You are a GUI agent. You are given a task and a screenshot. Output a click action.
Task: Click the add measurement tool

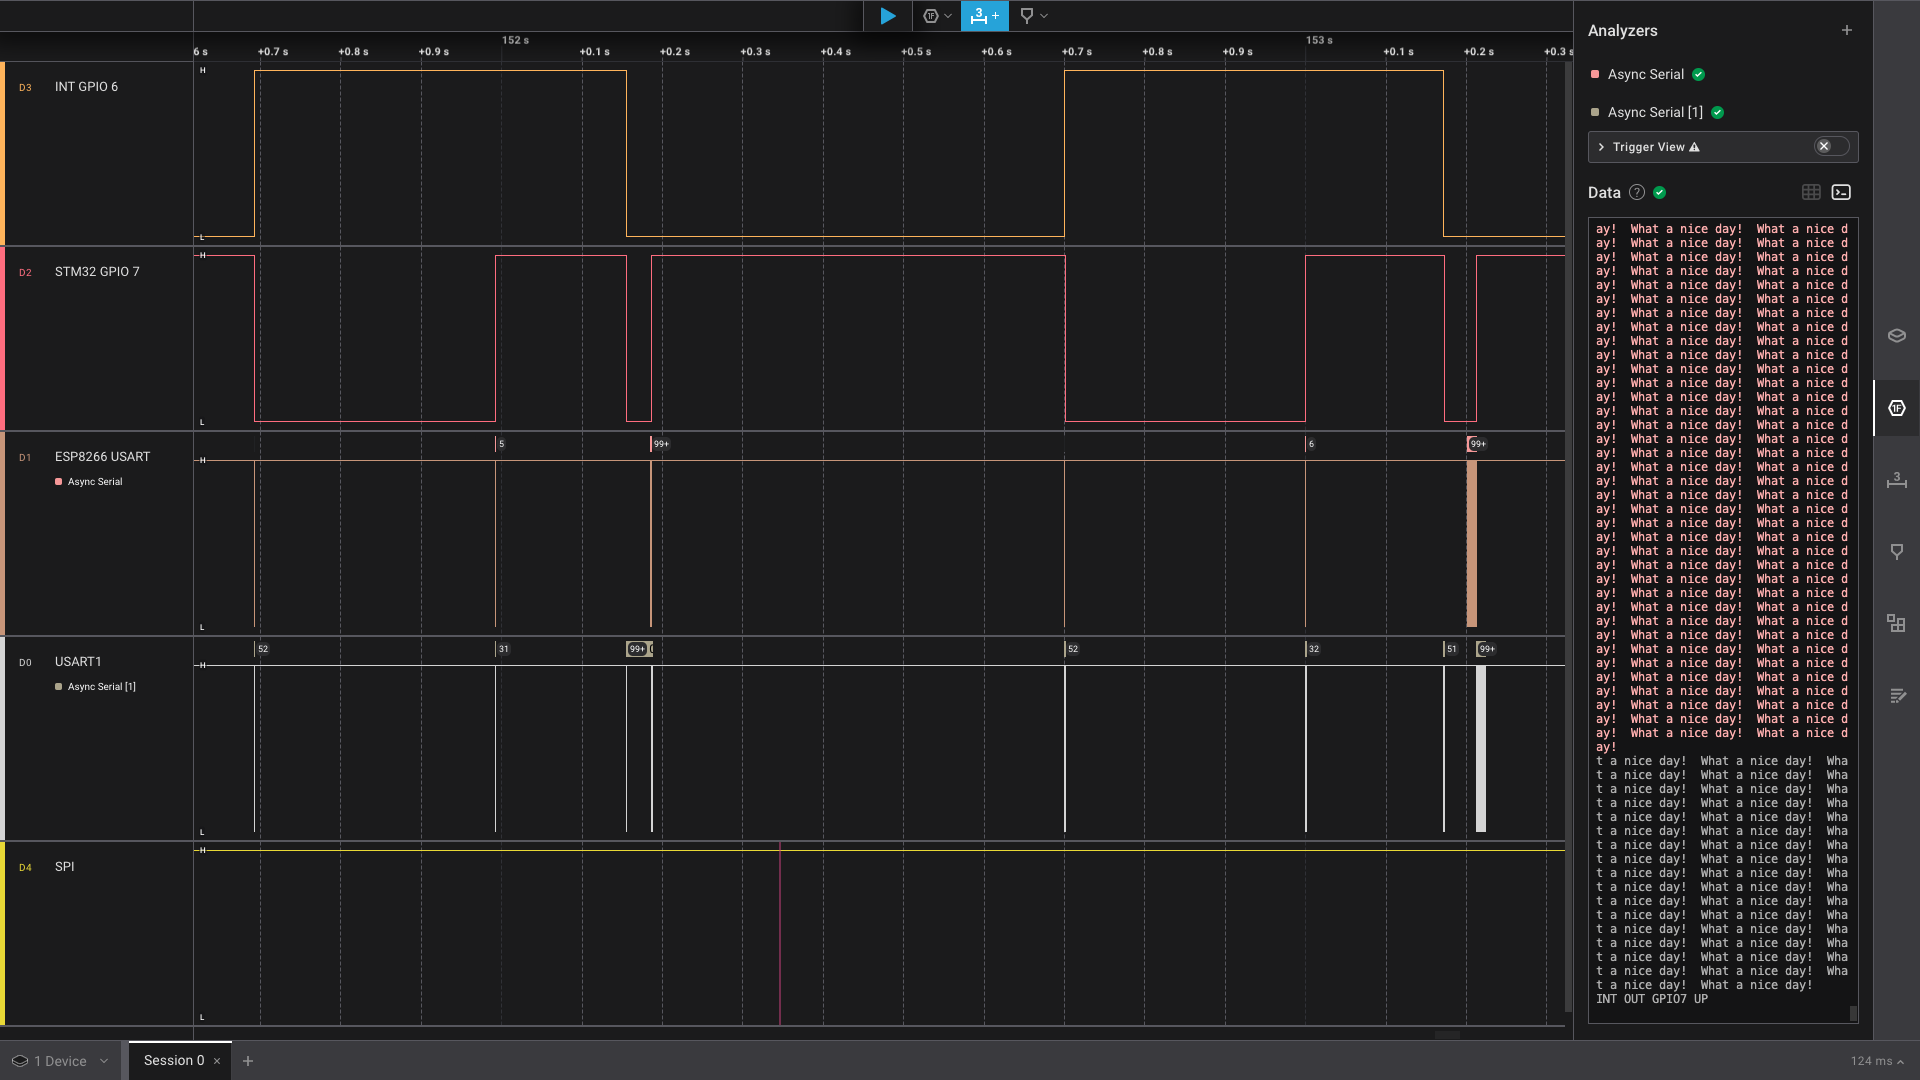(x=984, y=16)
